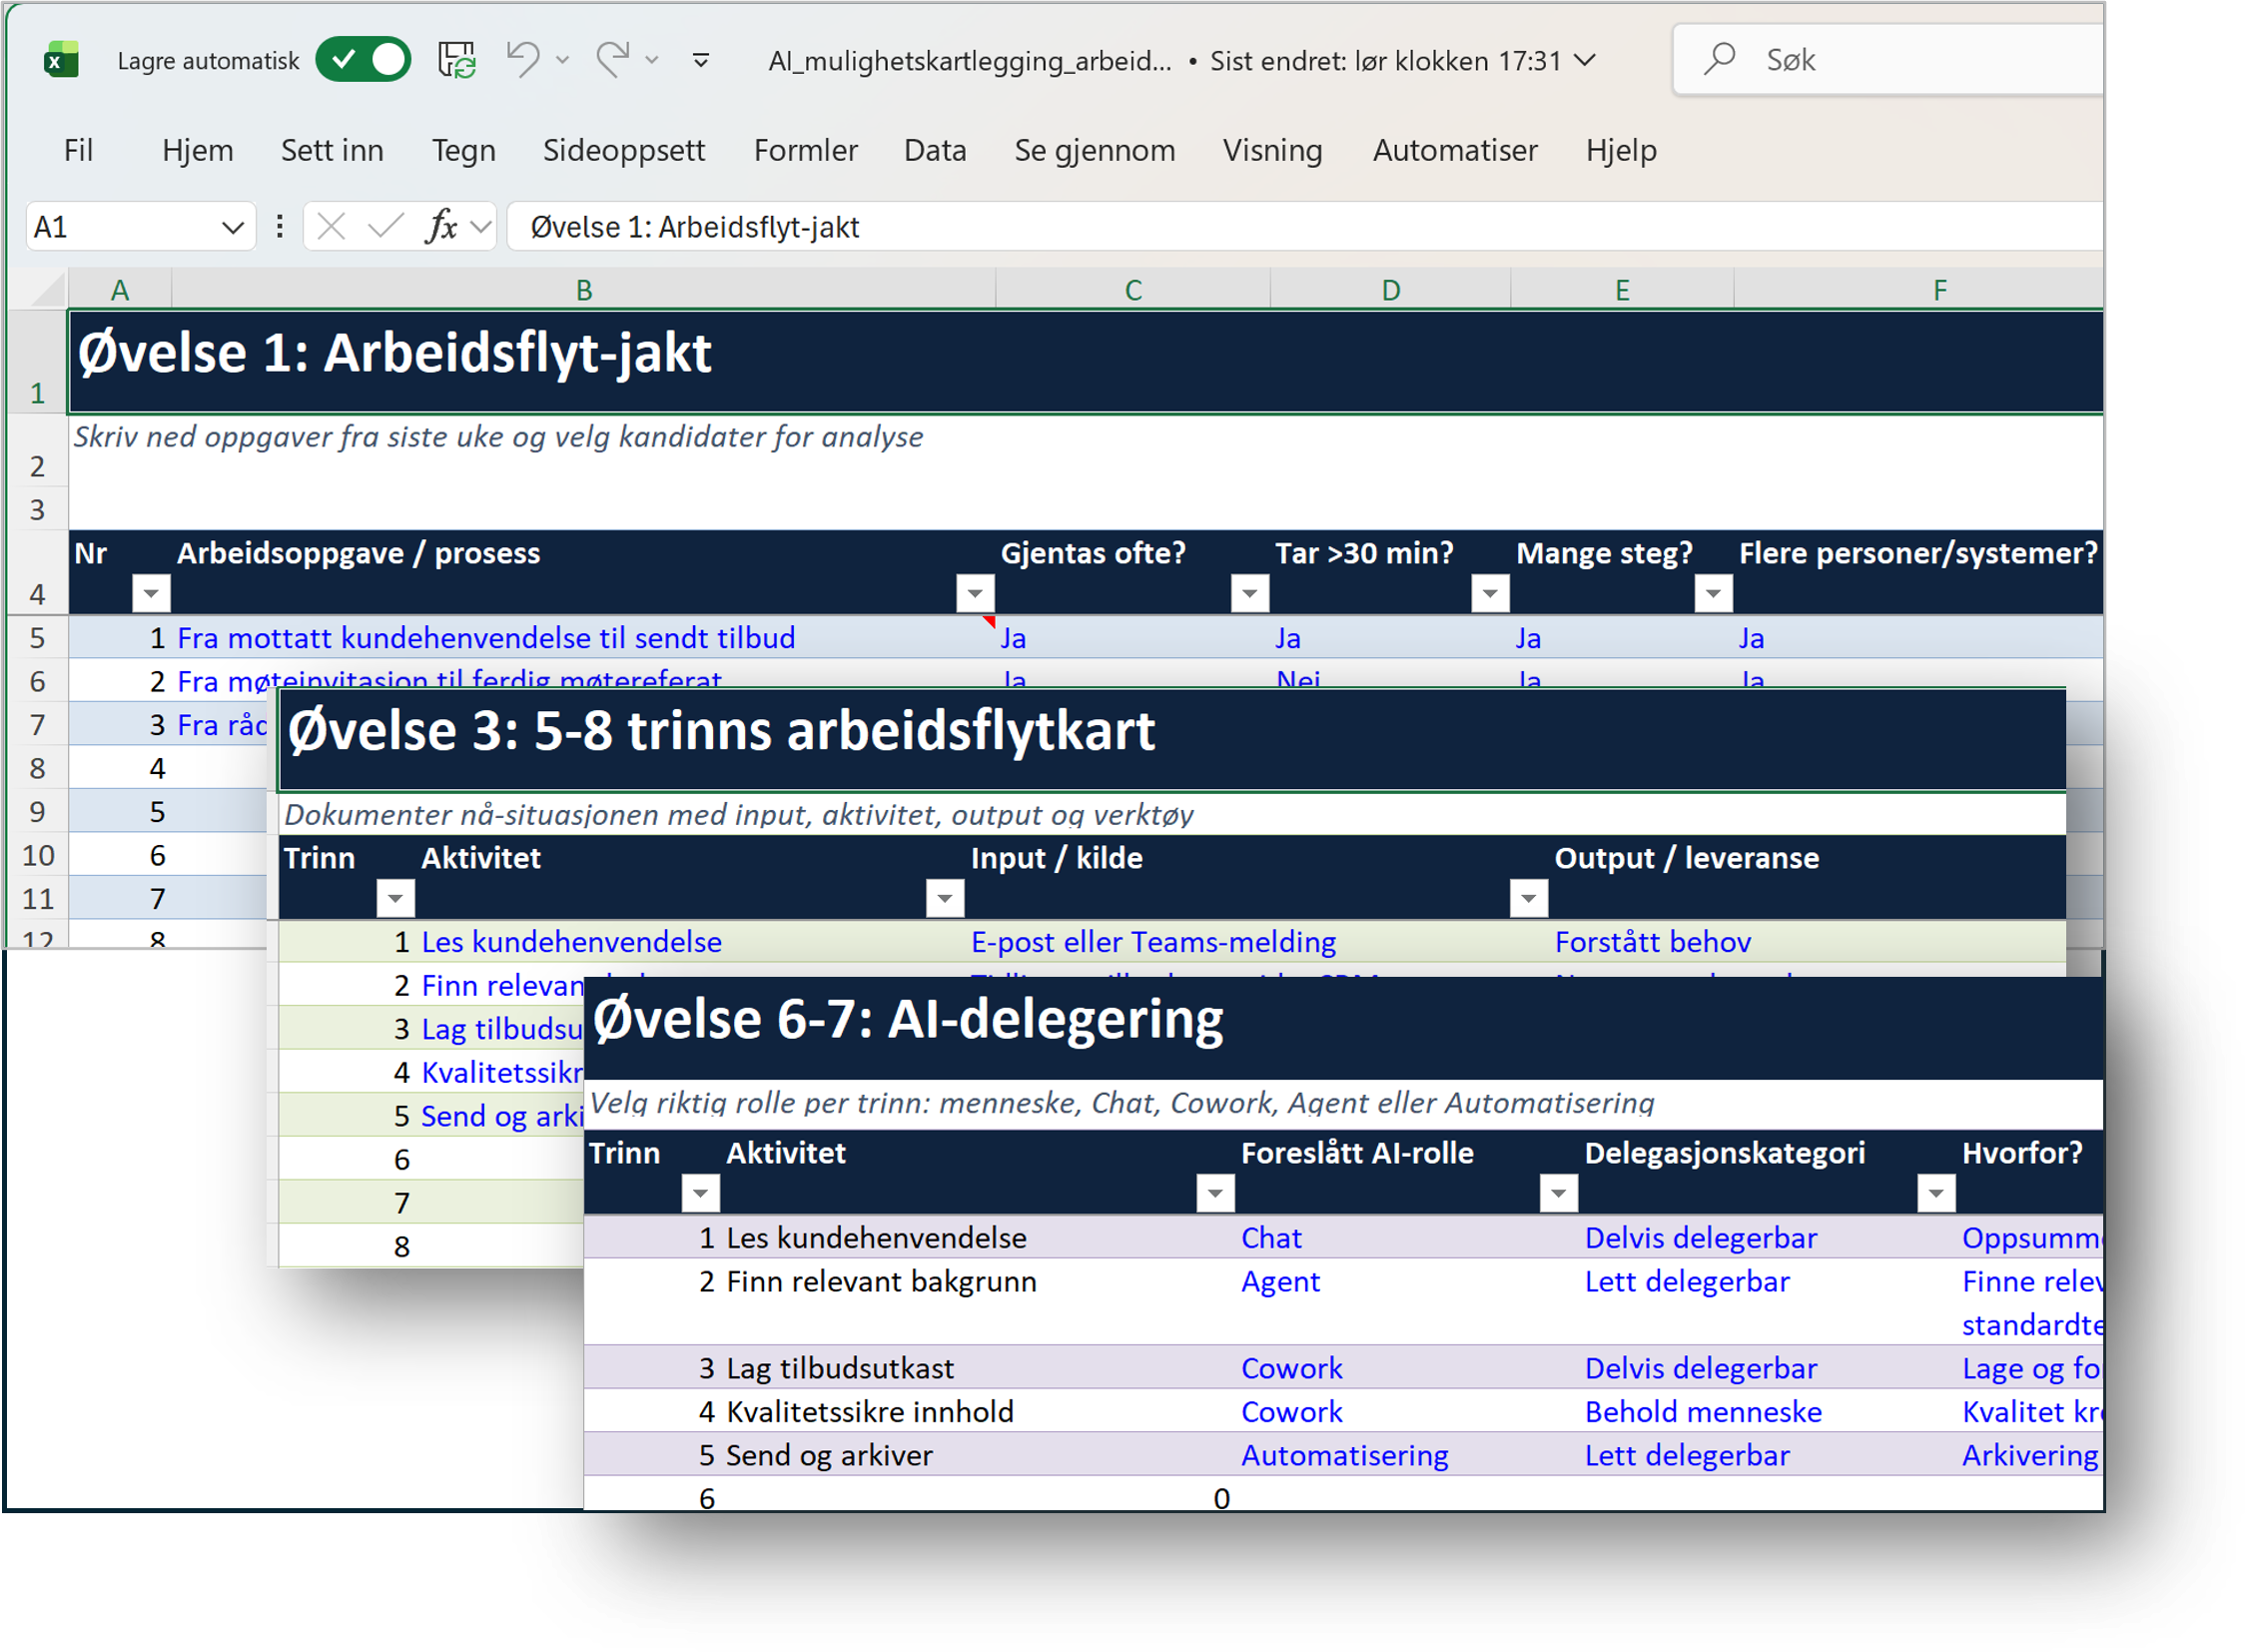Open the Tegn tab

tap(463, 150)
